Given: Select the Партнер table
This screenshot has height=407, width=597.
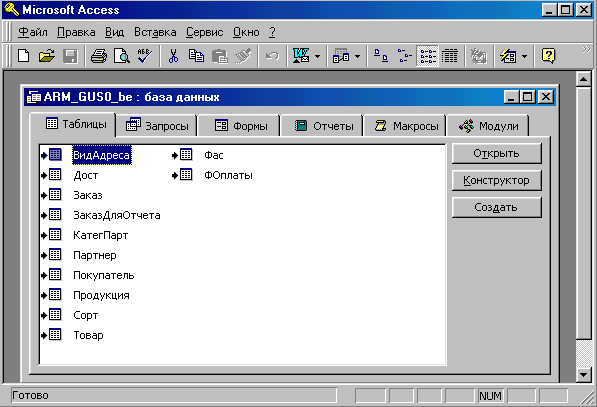Looking at the screenshot, I should [95, 255].
